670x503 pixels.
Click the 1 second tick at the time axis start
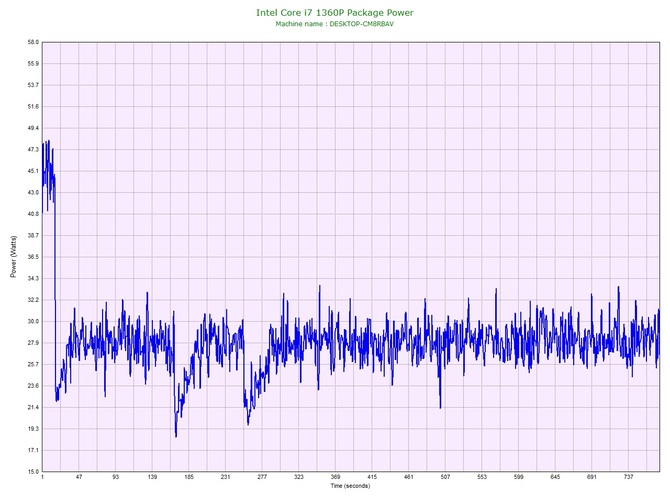point(43,478)
